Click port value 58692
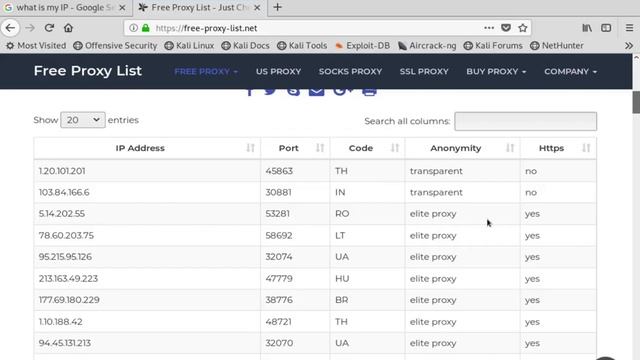640x360 pixels. [279, 236]
